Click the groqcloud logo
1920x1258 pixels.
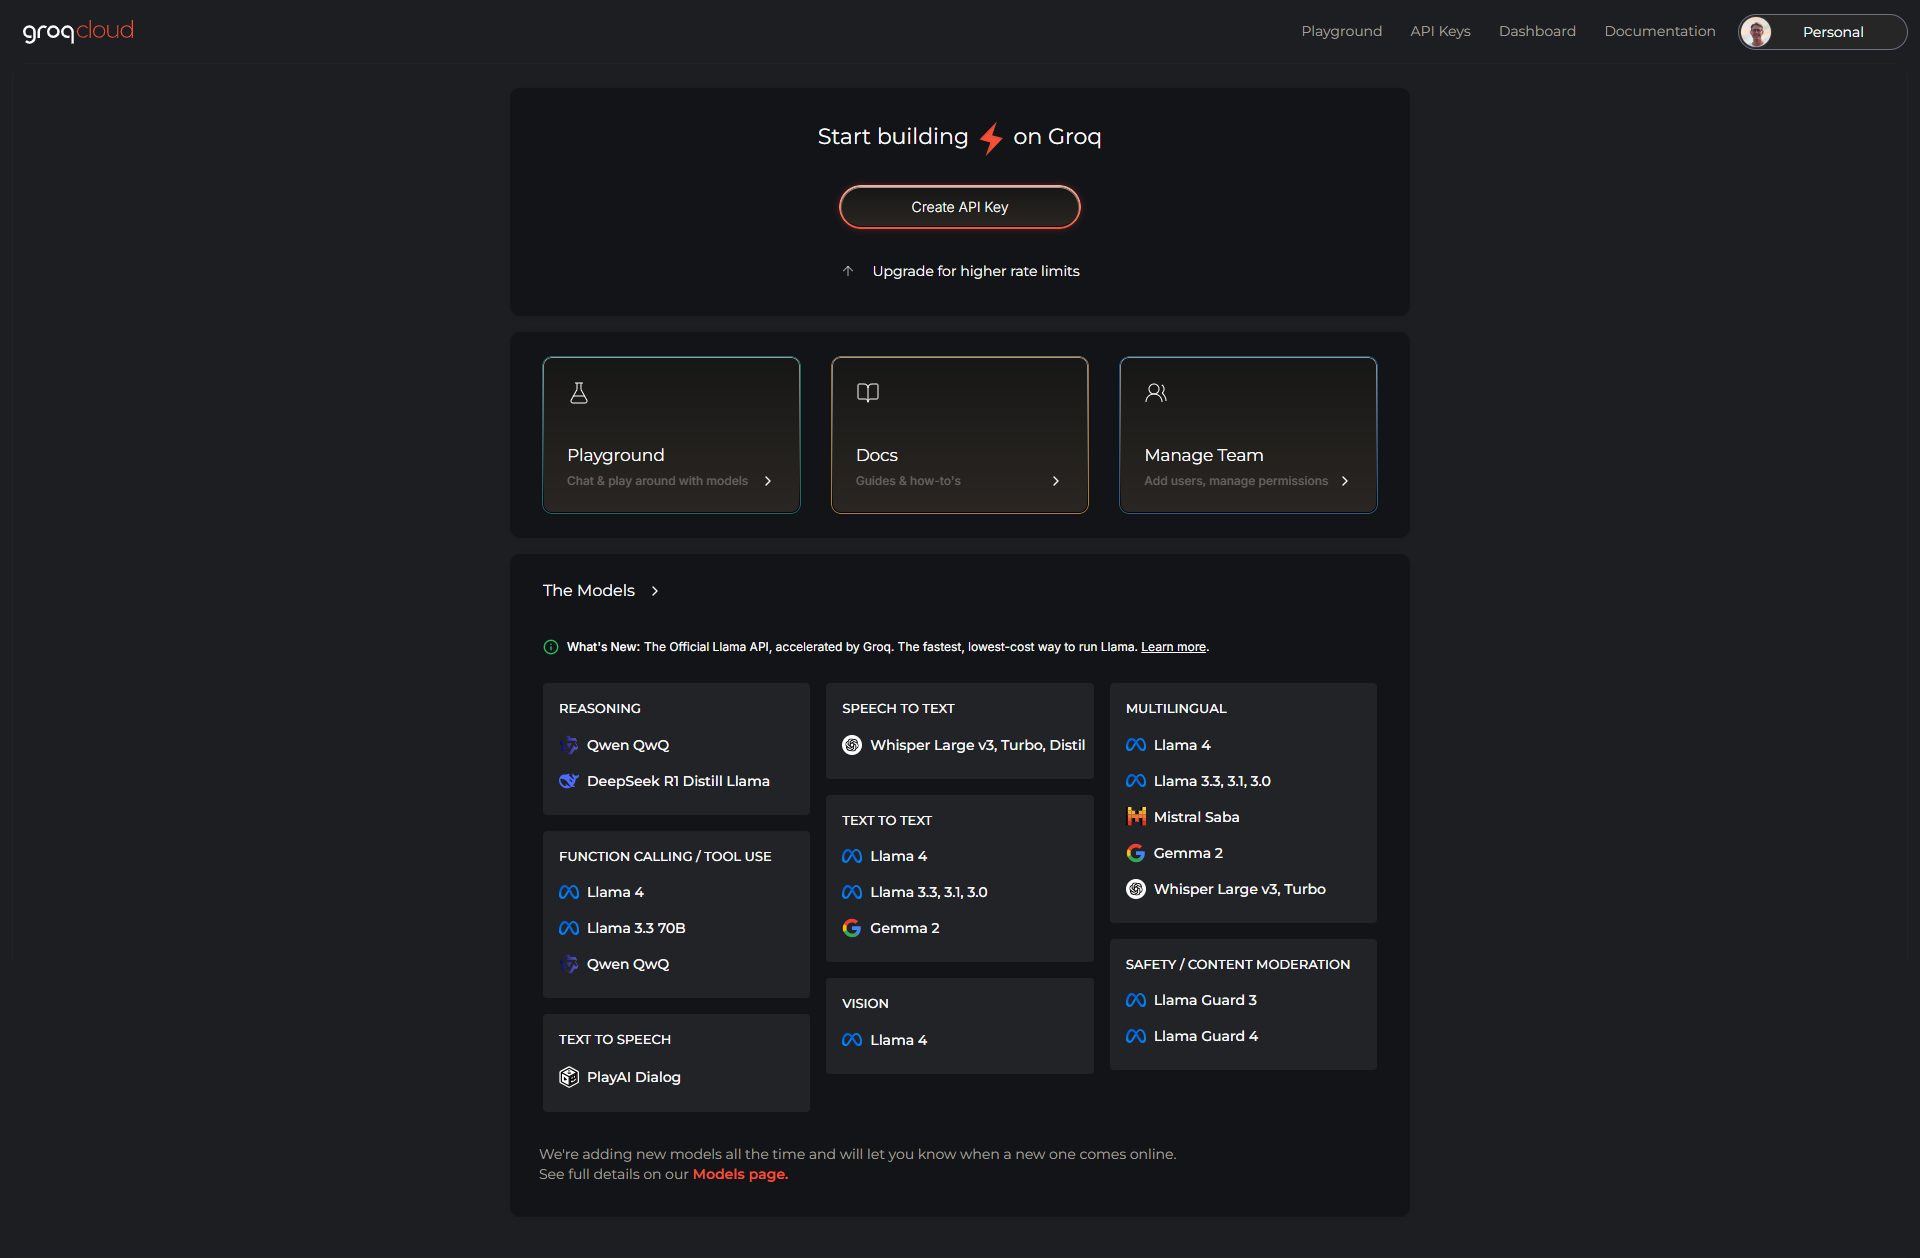78,31
